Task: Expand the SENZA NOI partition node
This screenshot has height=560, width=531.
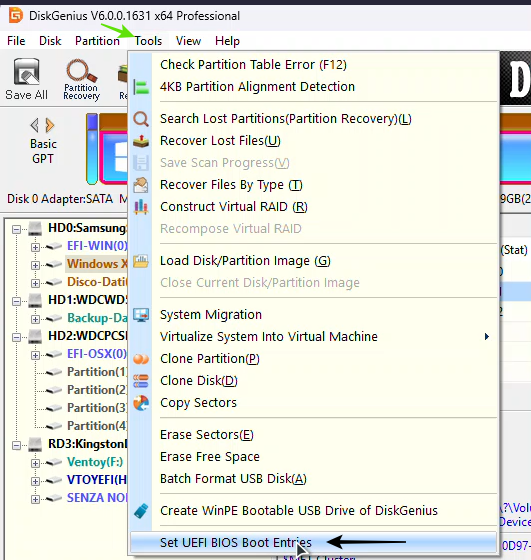Action: click(35, 499)
